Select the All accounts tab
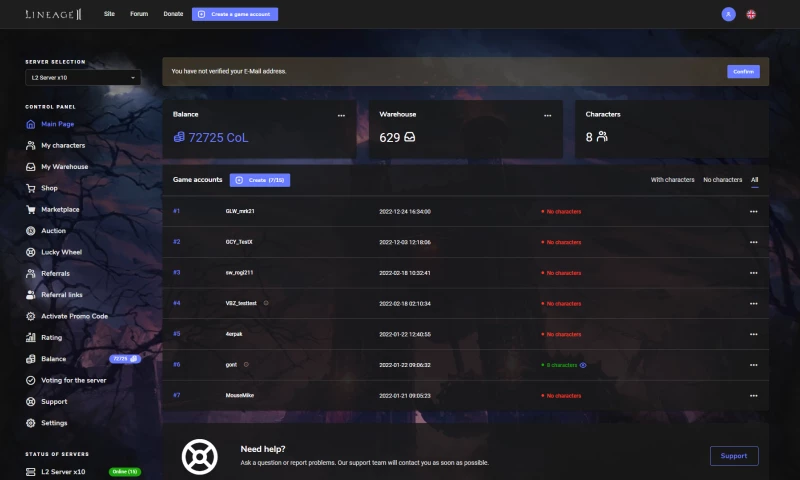 coord(755,180)
